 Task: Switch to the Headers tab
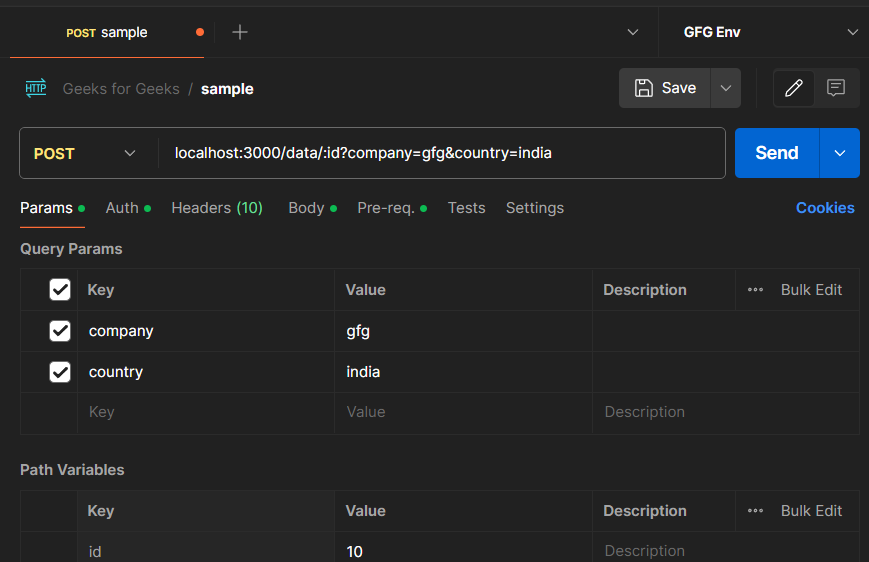217,208
